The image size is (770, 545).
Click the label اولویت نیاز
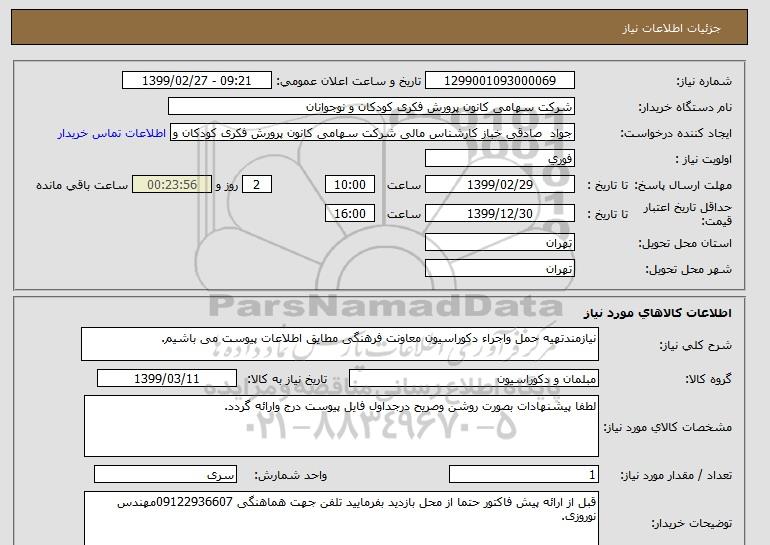[704, 159]
